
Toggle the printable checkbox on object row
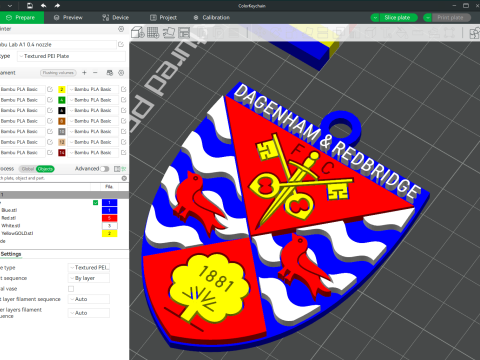coord(96,202)
